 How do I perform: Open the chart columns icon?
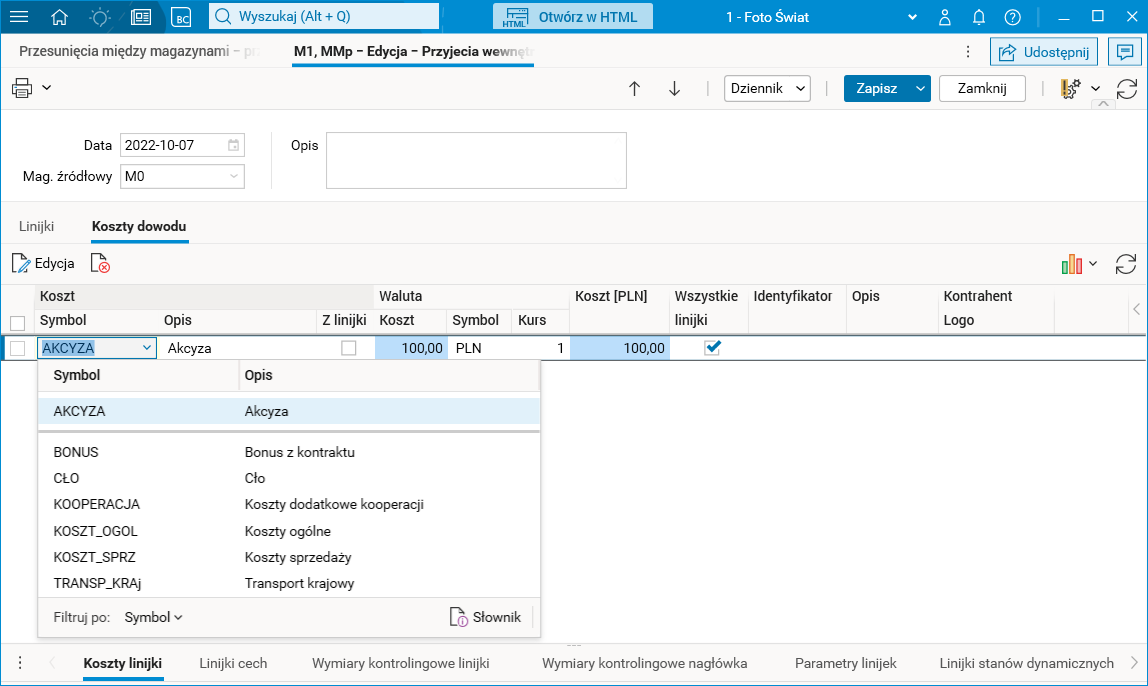point(1072,264)
